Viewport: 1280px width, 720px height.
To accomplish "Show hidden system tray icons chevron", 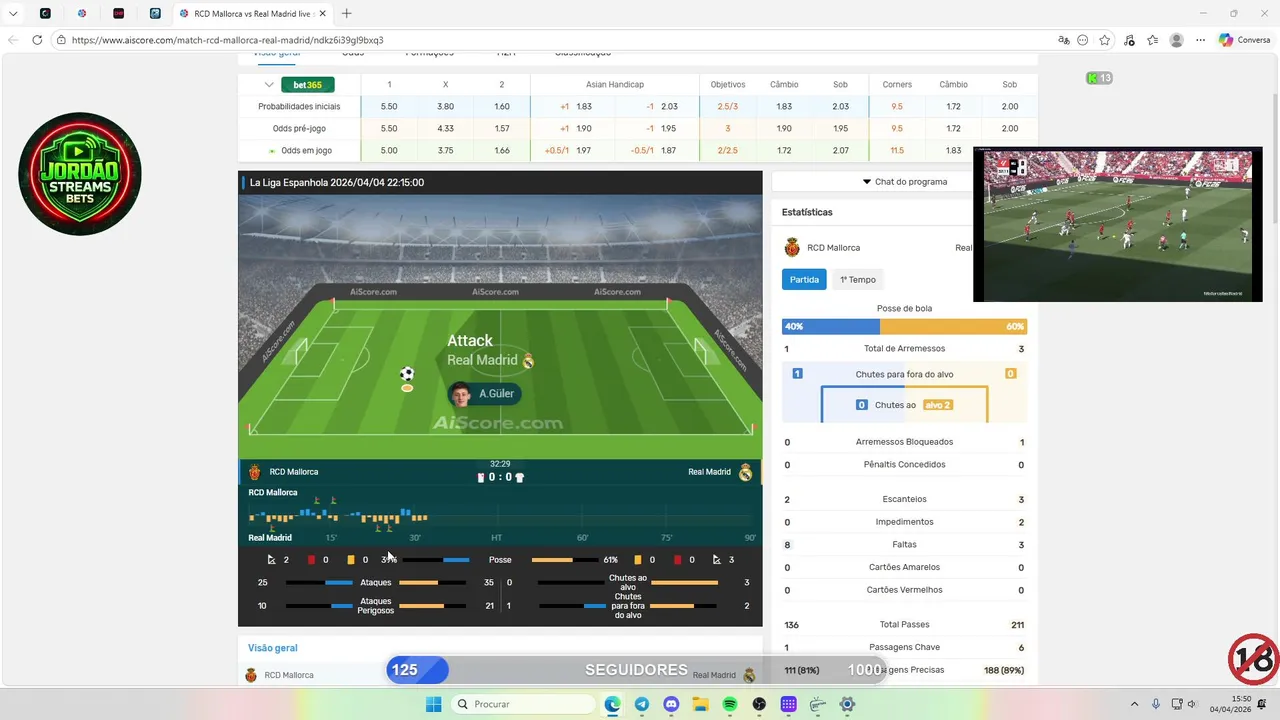I will click(x=1135, y=704).
